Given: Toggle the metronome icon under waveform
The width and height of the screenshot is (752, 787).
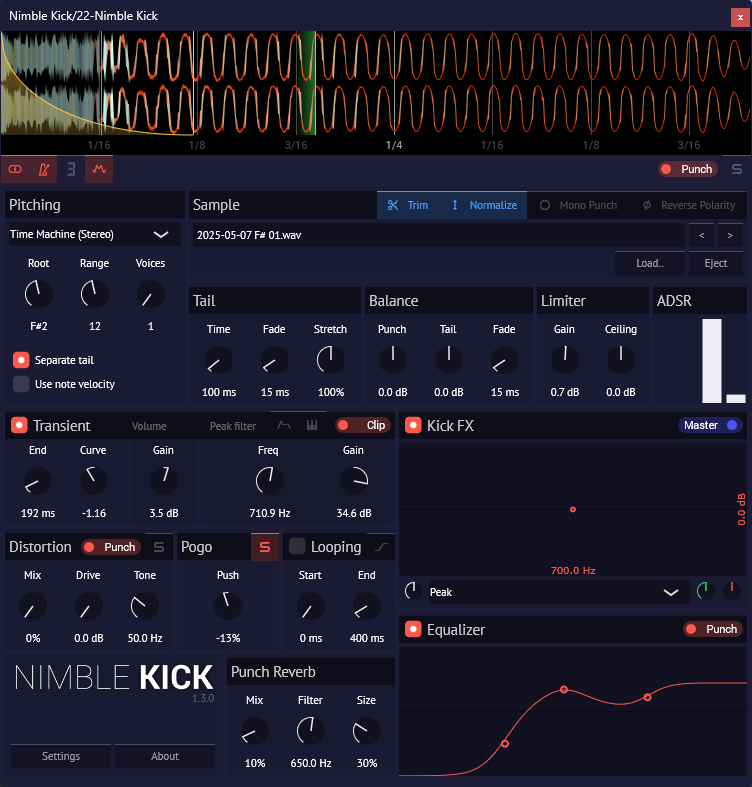Looking at the screenshot, I should [x=44, y=169].
